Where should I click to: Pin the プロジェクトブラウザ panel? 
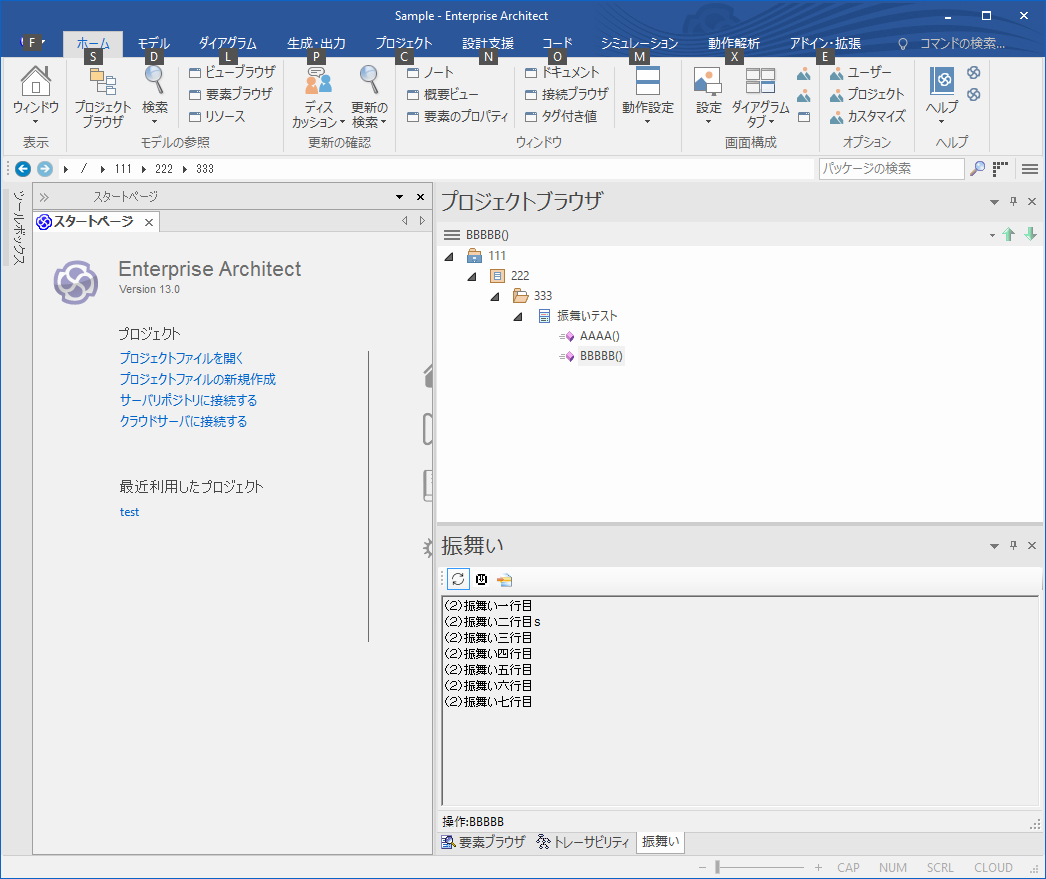[x=1013, y=201]
